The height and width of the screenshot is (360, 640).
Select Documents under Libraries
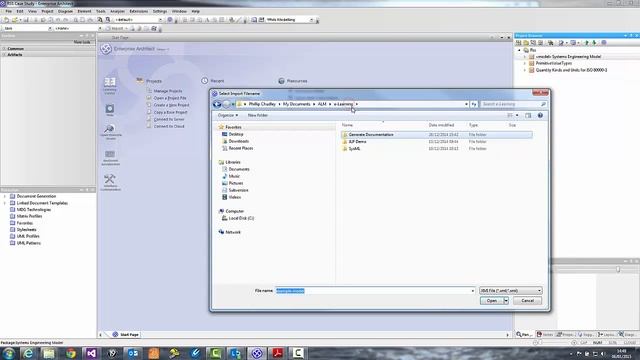coord(239,169)
